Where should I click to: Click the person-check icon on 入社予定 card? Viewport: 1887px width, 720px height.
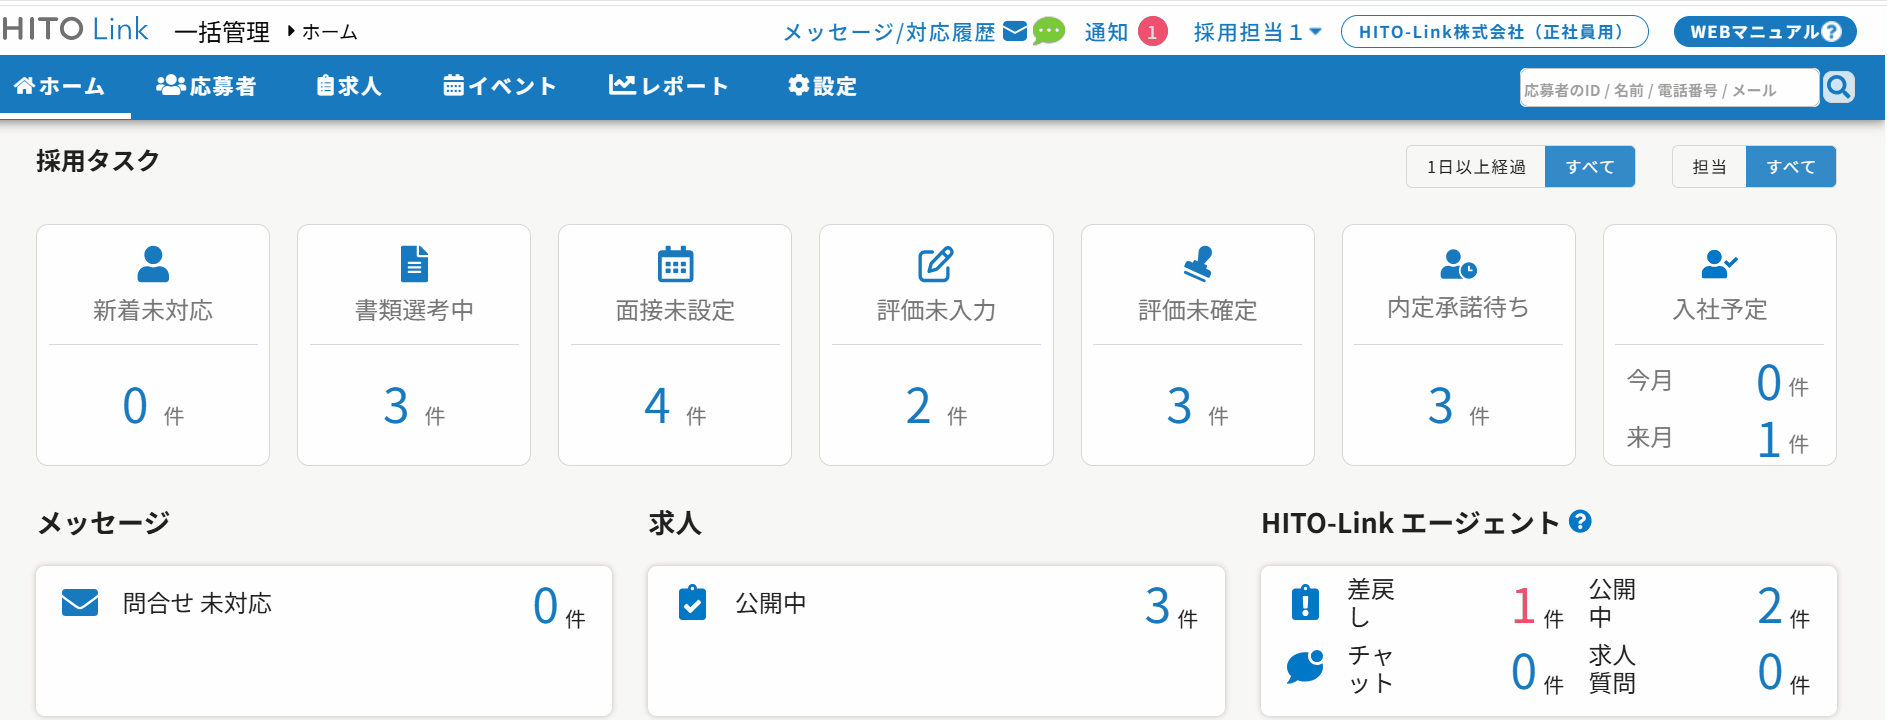(x=1719, y=264)
